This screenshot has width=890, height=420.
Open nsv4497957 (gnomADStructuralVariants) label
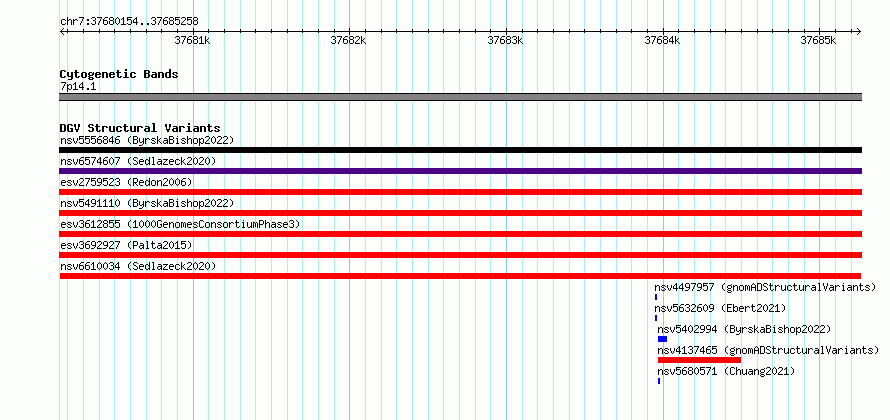point(765,287)
